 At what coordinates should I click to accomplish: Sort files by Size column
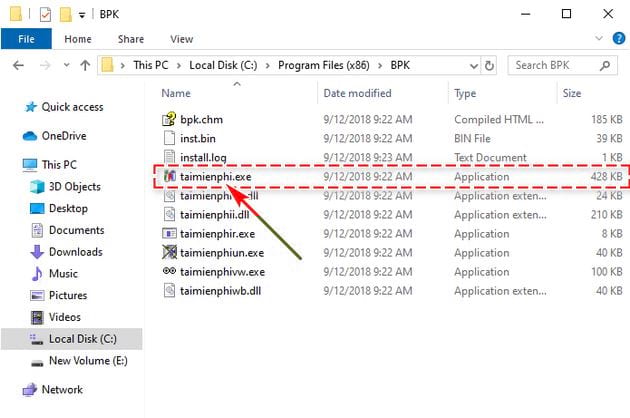pos(572,93)
